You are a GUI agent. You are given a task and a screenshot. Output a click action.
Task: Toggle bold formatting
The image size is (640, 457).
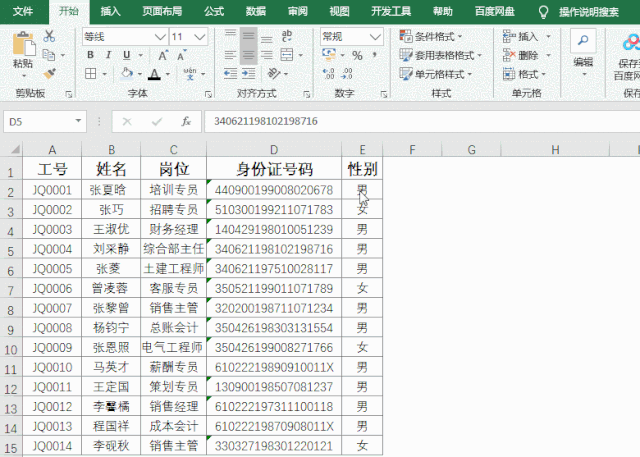click(90, 55)
